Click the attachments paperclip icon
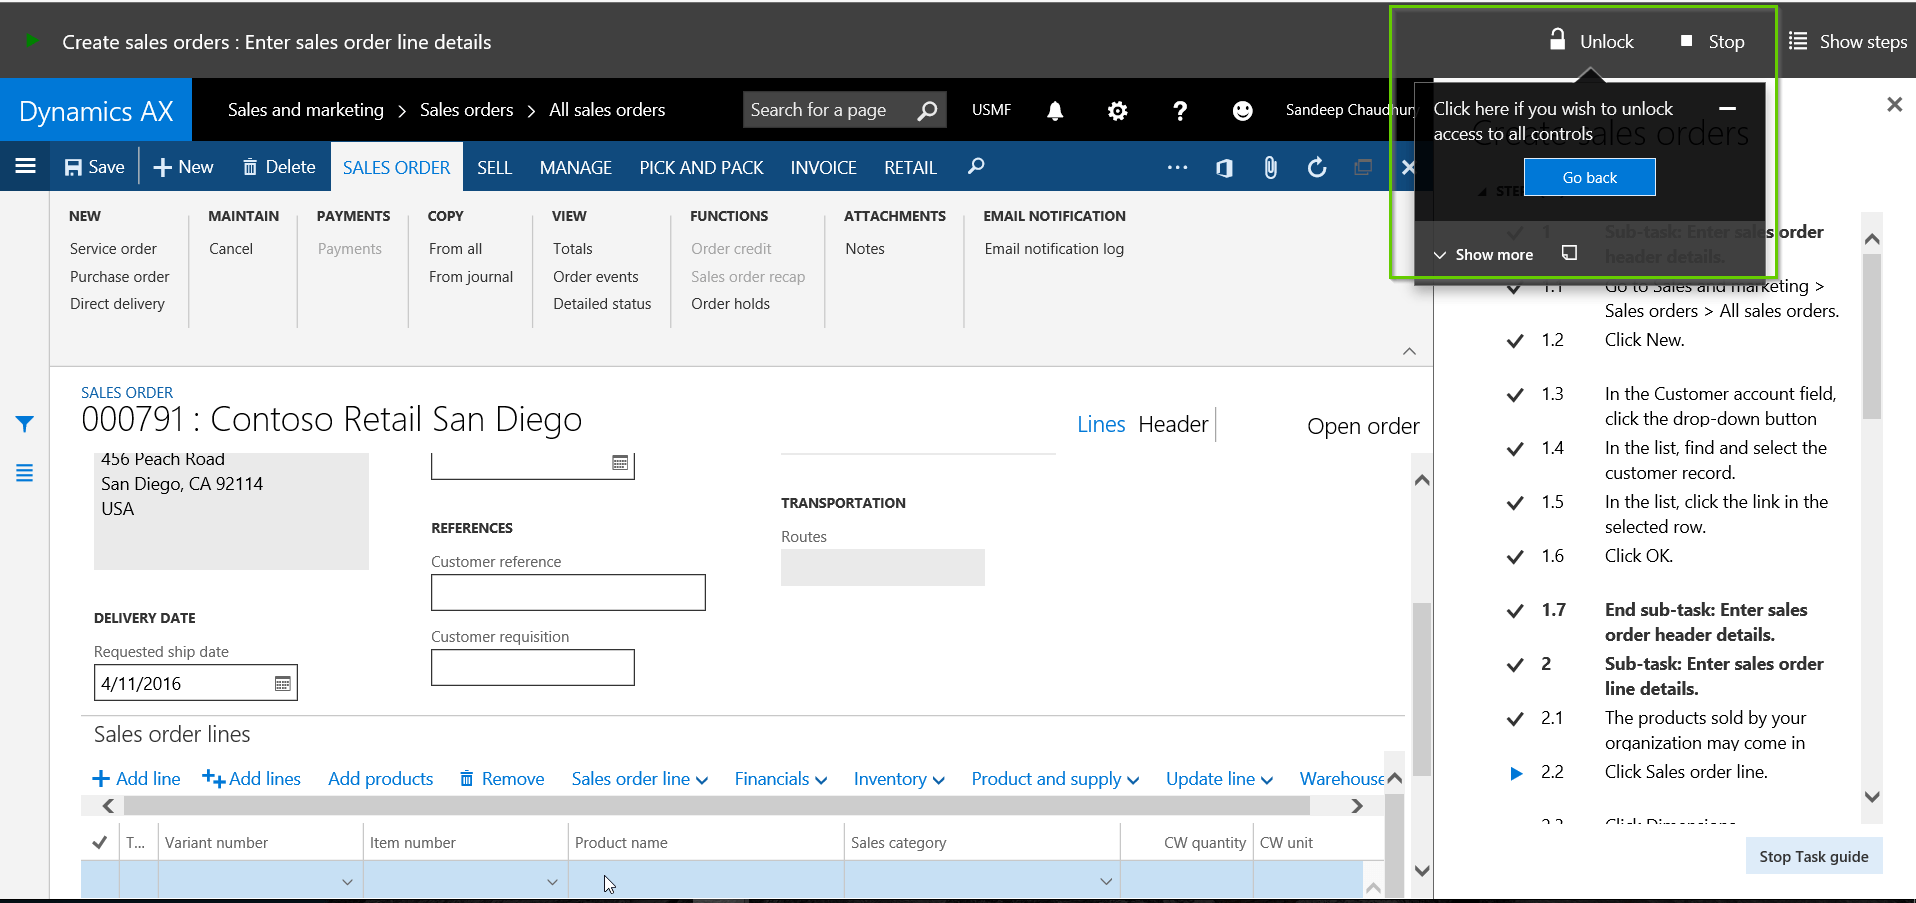The image size is (1916, 903). (1270, 167)
